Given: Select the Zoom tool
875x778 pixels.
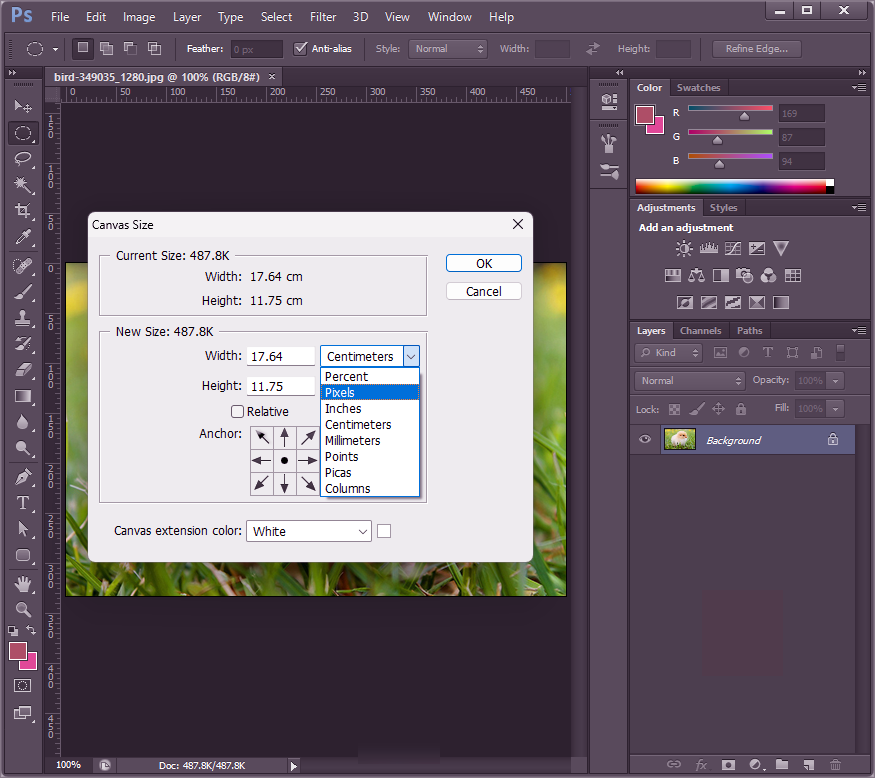Looking at the screenshot, I should click(22, 609).
